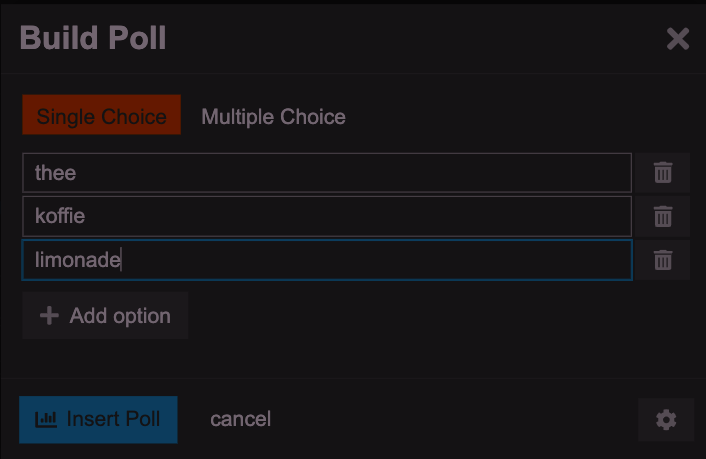Click inside the 'limonade' option field
This screenshot has width=706, height=459.
click(327, 260)
